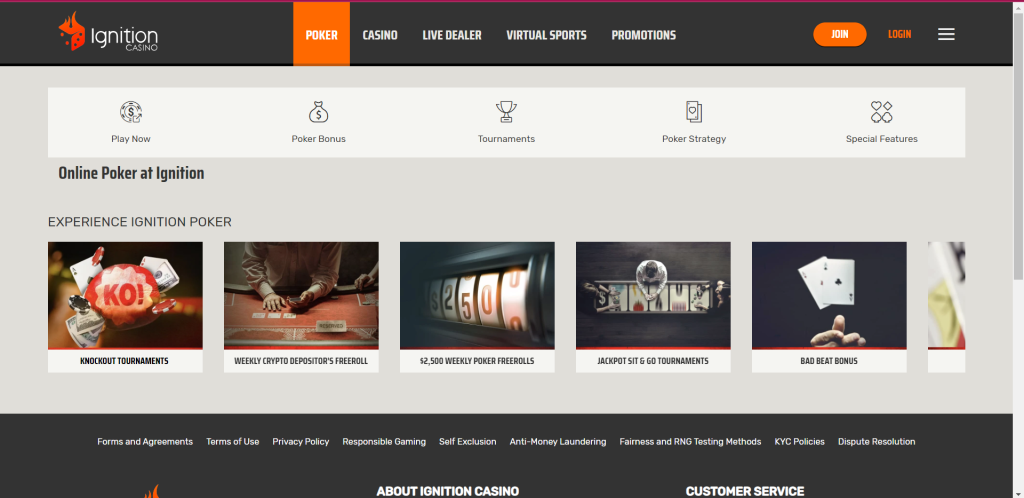Click the Ignition Casino flame logo
Screen dimensions: 1024x498
[108, 32]
